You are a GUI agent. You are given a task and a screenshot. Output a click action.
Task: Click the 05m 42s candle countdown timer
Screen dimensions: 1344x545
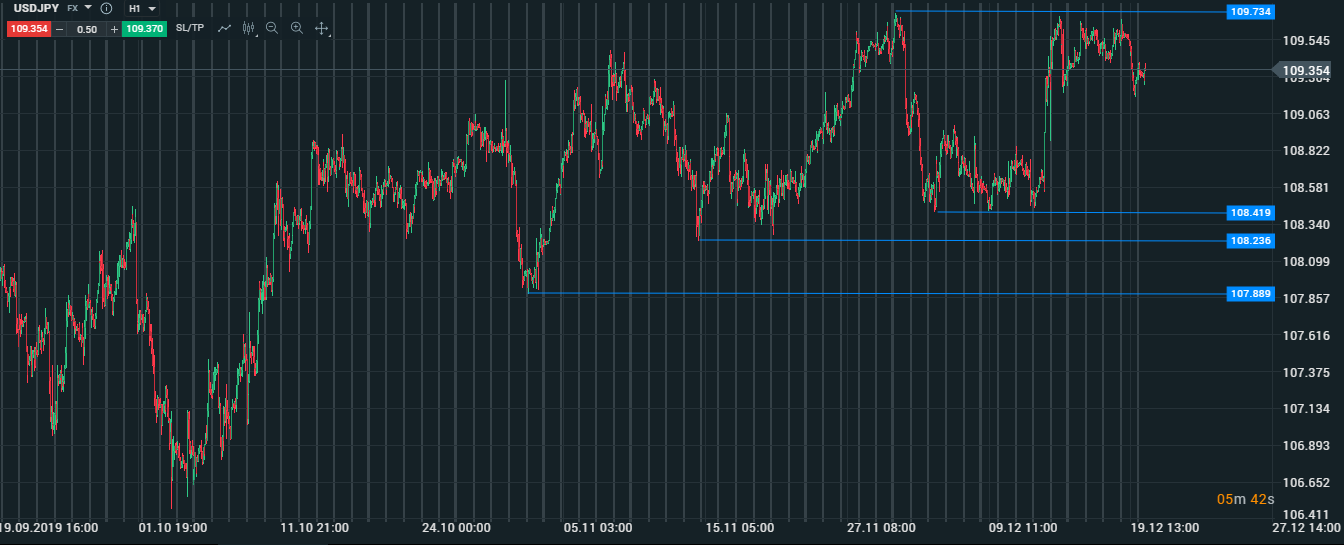point(1245,499)
